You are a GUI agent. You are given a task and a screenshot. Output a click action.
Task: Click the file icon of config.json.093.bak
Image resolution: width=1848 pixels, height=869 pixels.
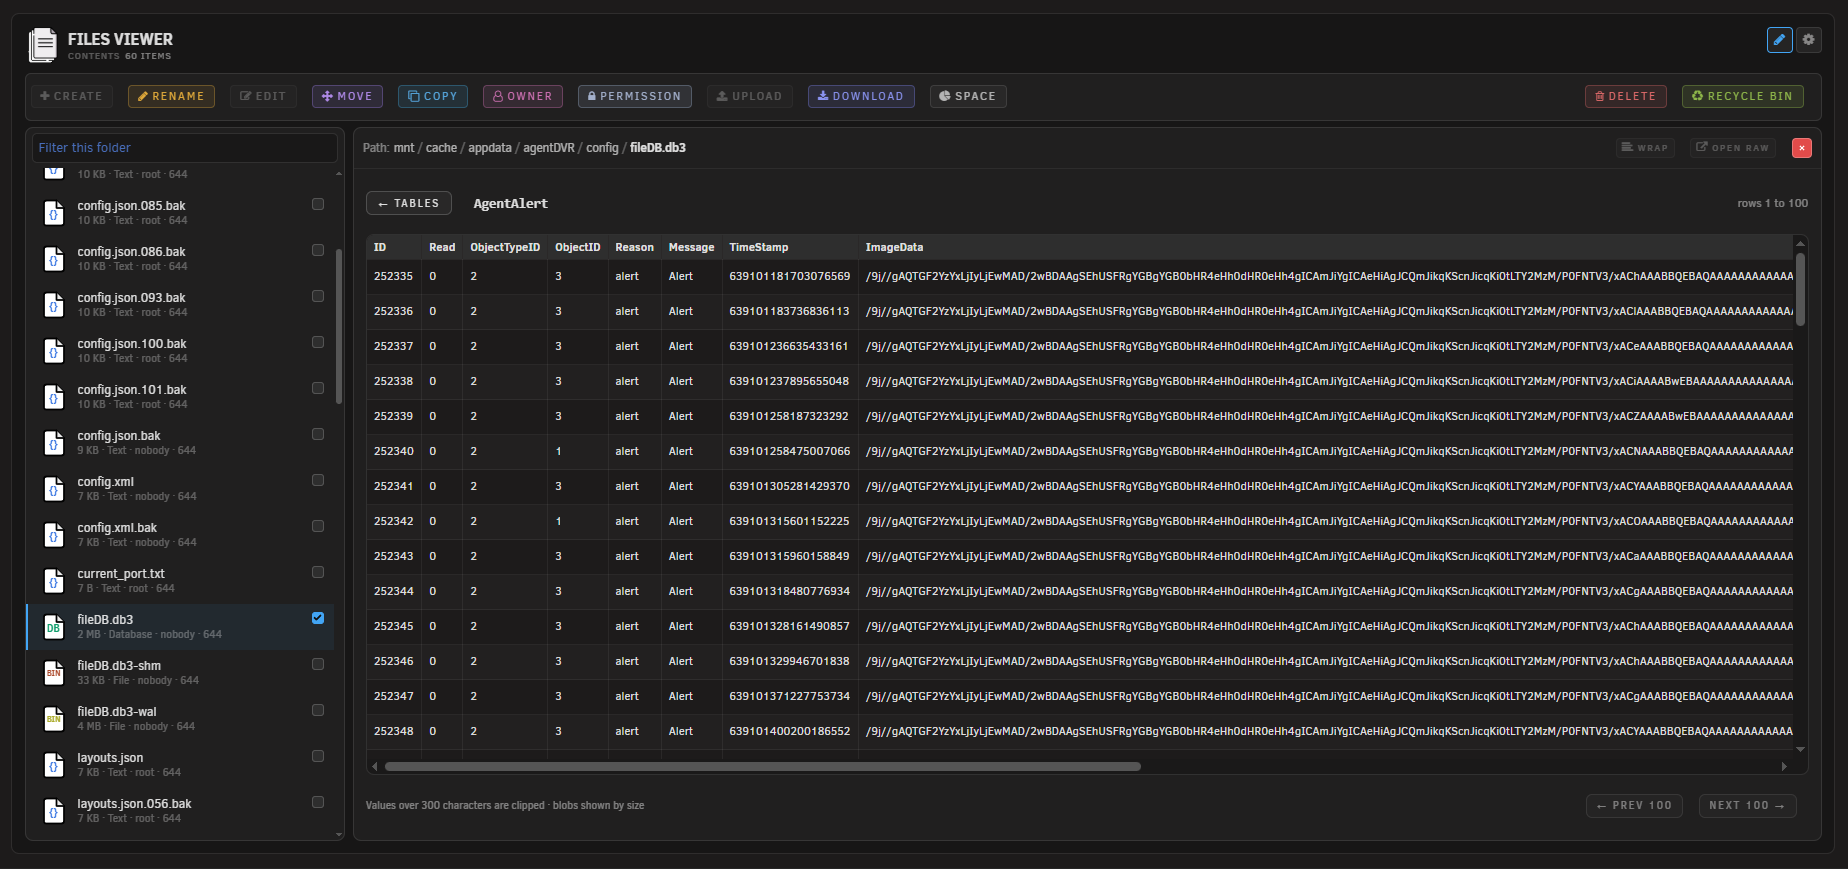(54, 305)
